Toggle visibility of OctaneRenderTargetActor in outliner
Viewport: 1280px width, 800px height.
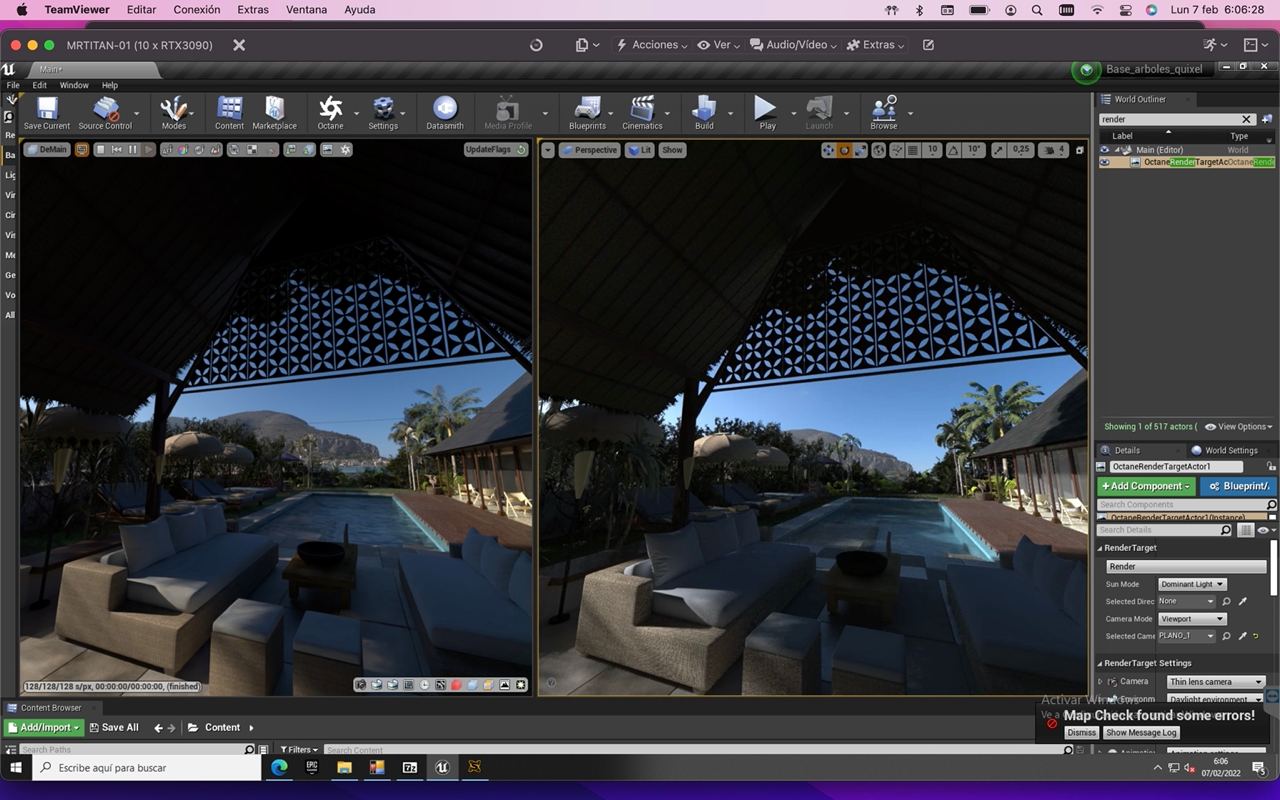pyautogui.click(x=1105, y=162)
